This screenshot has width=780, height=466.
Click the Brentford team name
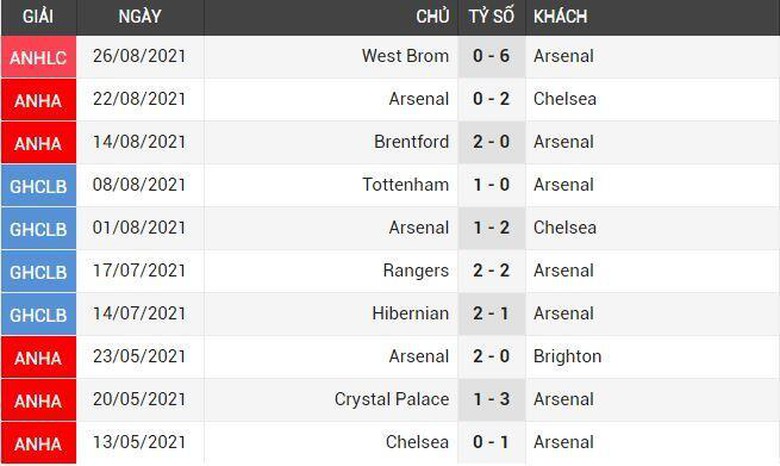pos(411,142)
